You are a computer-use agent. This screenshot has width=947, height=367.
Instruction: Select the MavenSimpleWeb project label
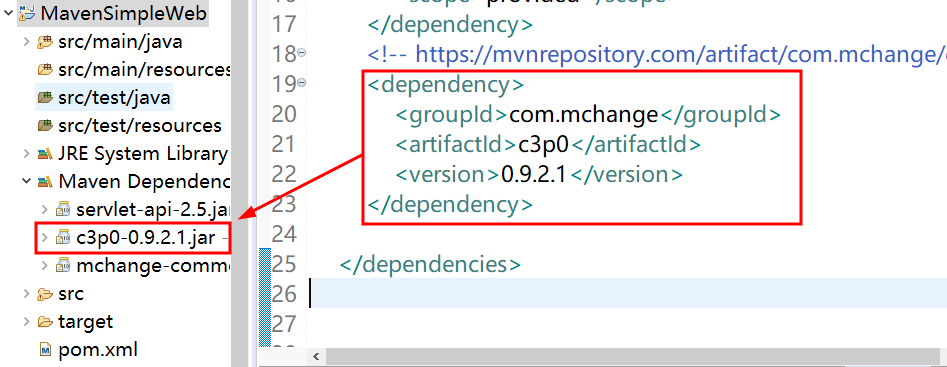124,14
